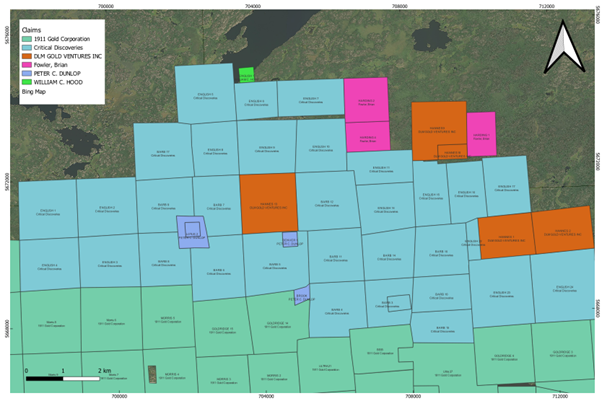Image resolution: width=602 pixels, height=401 pixels.
Task: Click the small brown patch in MORRIS 4
Action: 152,374
